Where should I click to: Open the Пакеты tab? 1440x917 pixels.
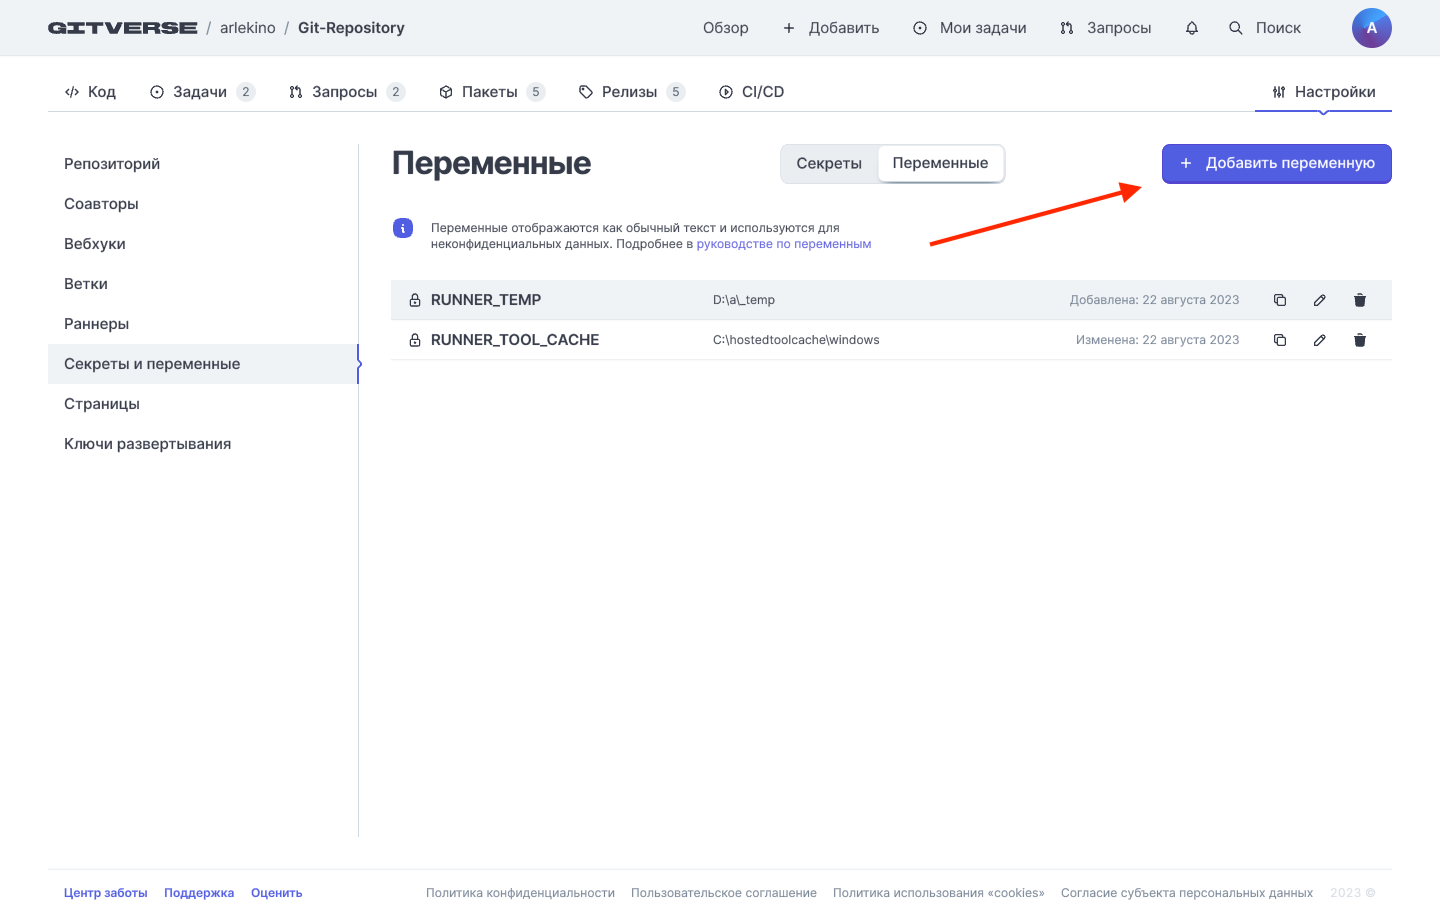coord(490,92)
